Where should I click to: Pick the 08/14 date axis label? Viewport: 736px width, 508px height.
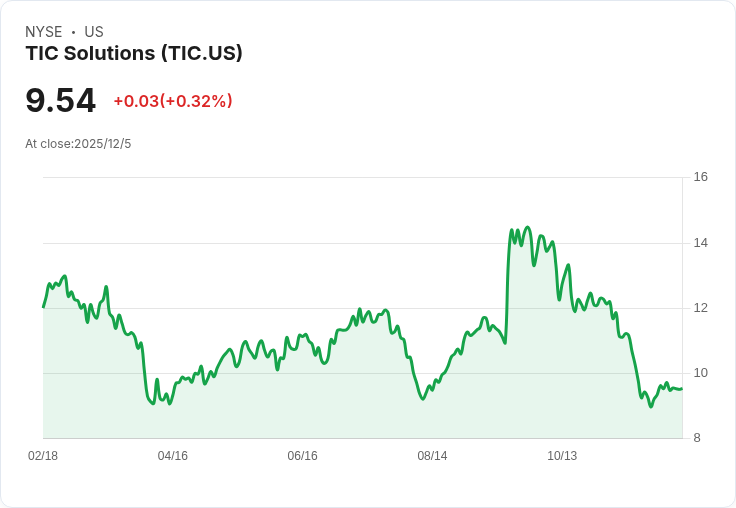tap(432, 456)
